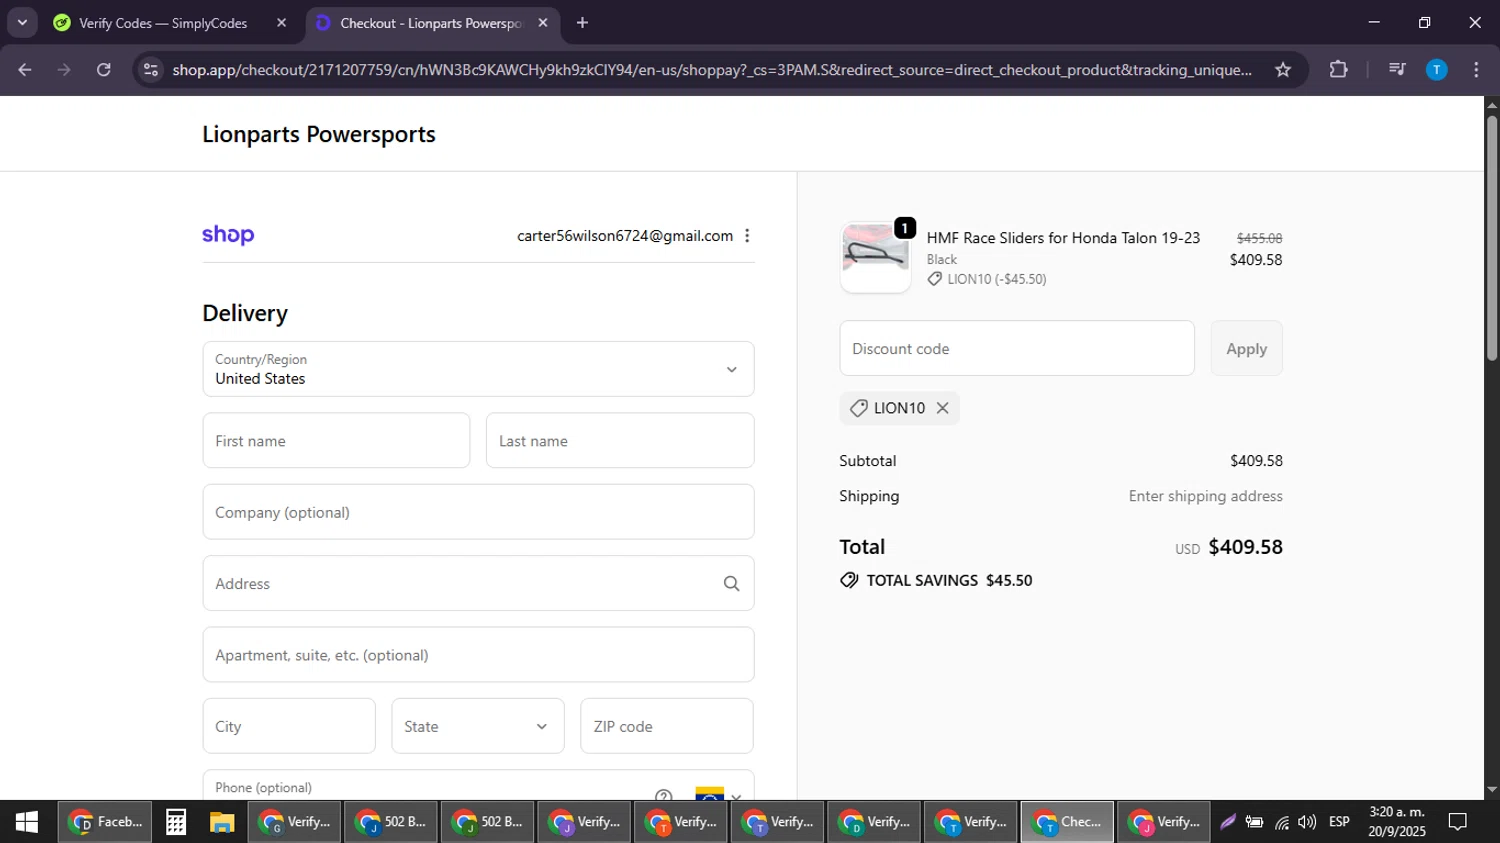Open a new browser tab

[583, 23]
